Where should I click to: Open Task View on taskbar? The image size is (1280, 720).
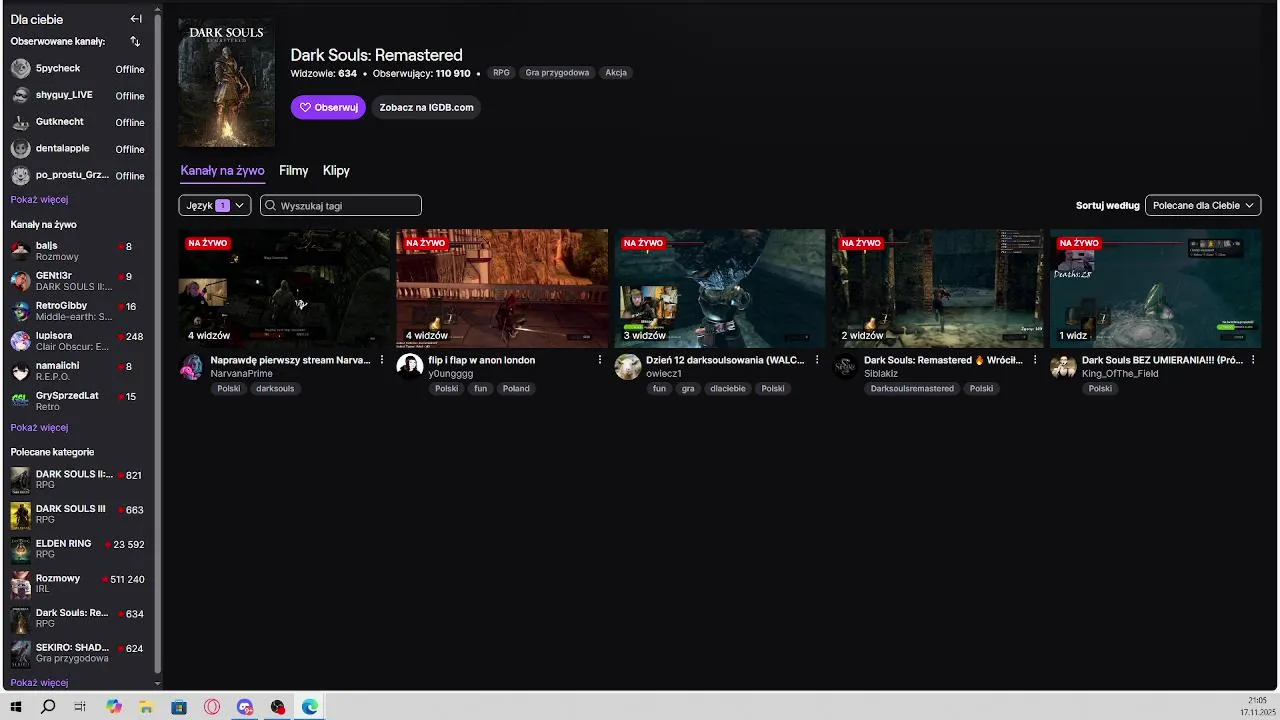81,707
